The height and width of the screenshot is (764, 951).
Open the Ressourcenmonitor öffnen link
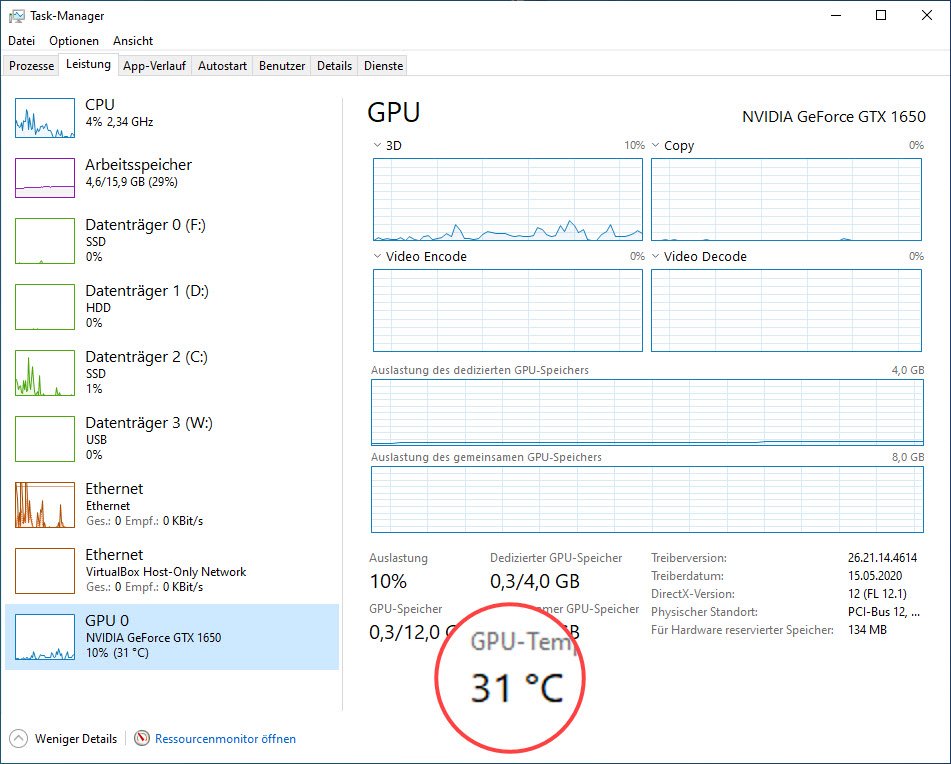pyautogui.click(x=225, y=739)
